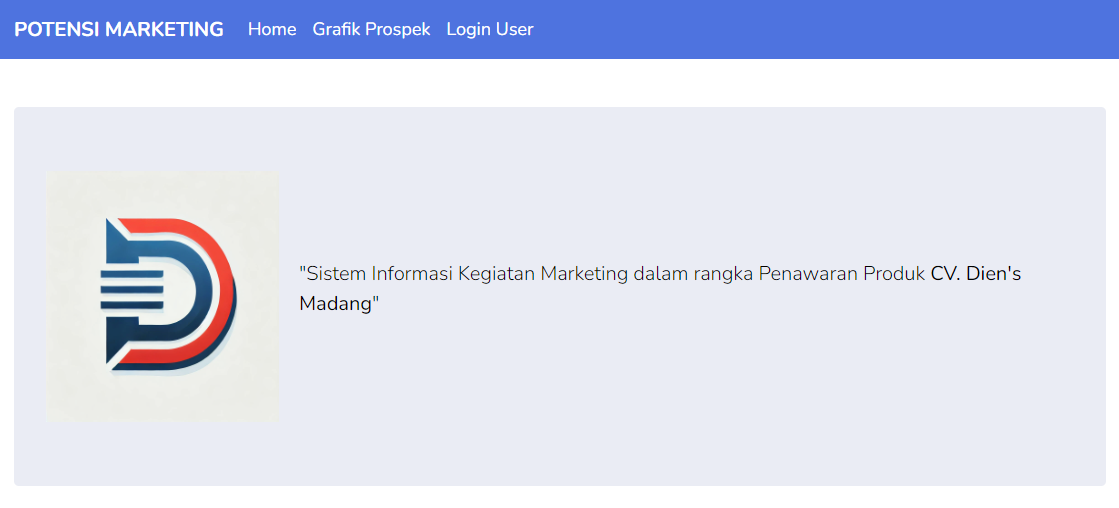Click the red and blue D logo image
This screenshot has width=1119, height=508.
point(163,296)
